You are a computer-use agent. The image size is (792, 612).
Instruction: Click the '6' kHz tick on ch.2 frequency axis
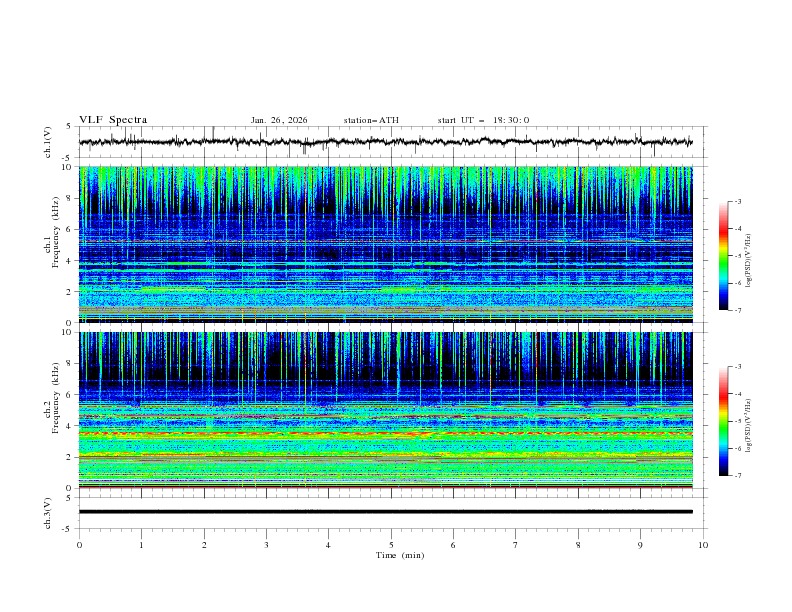click(x=71, y=394)
